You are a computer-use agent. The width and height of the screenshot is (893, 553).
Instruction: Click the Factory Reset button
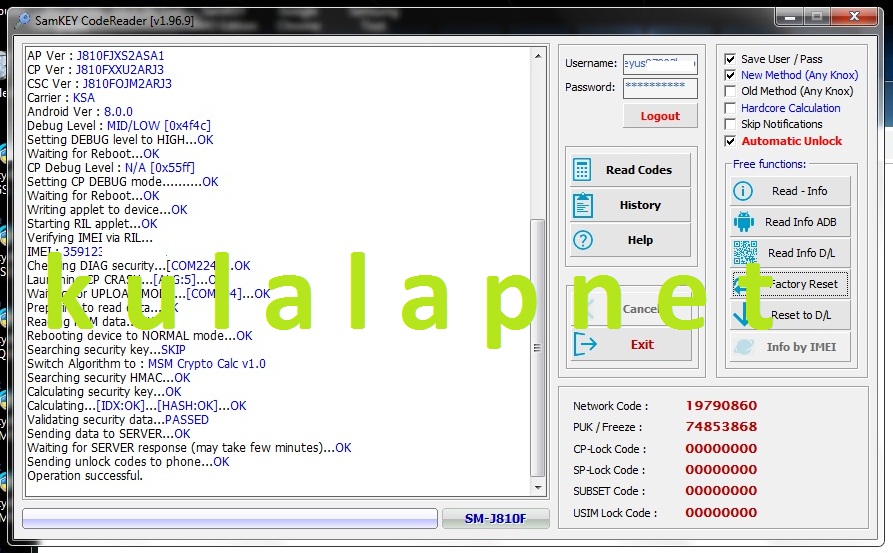click(790, 284)
